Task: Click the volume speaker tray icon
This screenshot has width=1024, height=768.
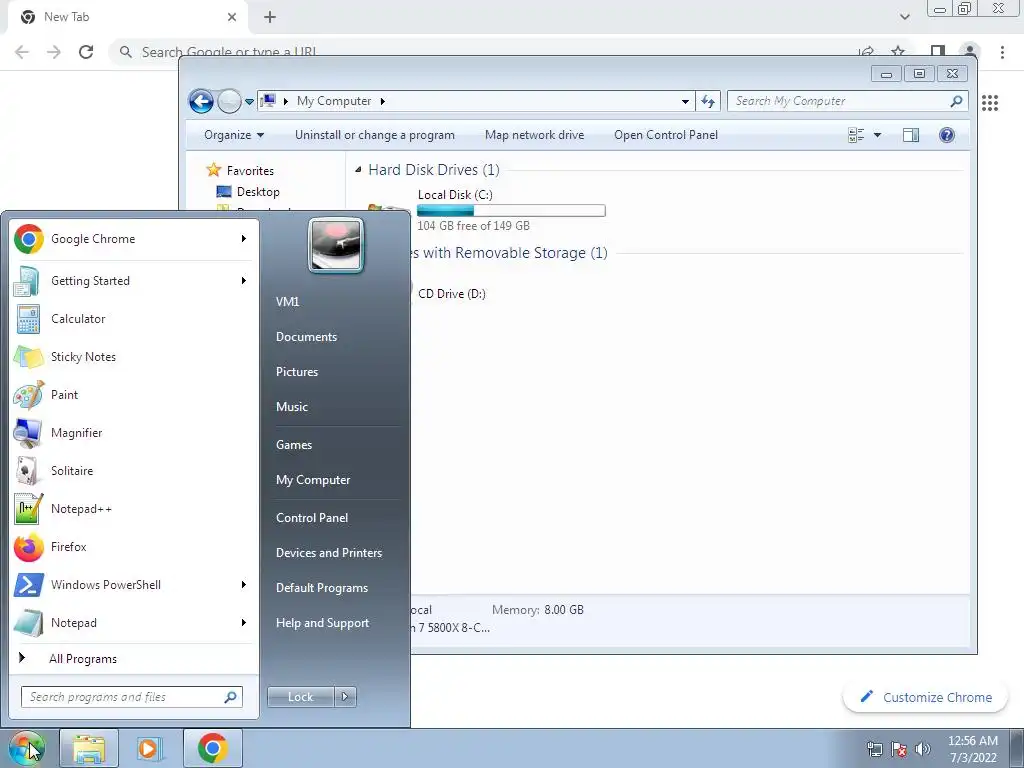Action: (923, 749)
